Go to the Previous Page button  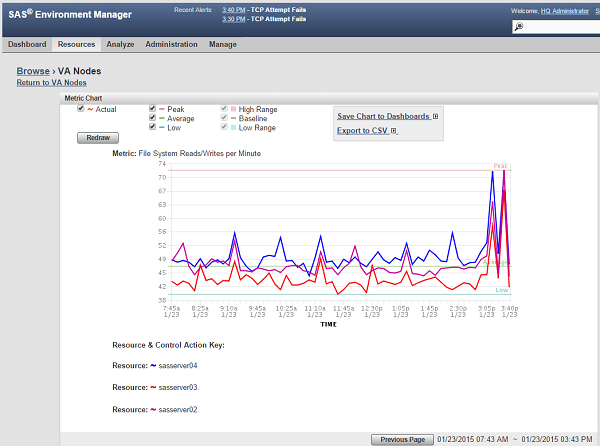(x=403, y=439)
